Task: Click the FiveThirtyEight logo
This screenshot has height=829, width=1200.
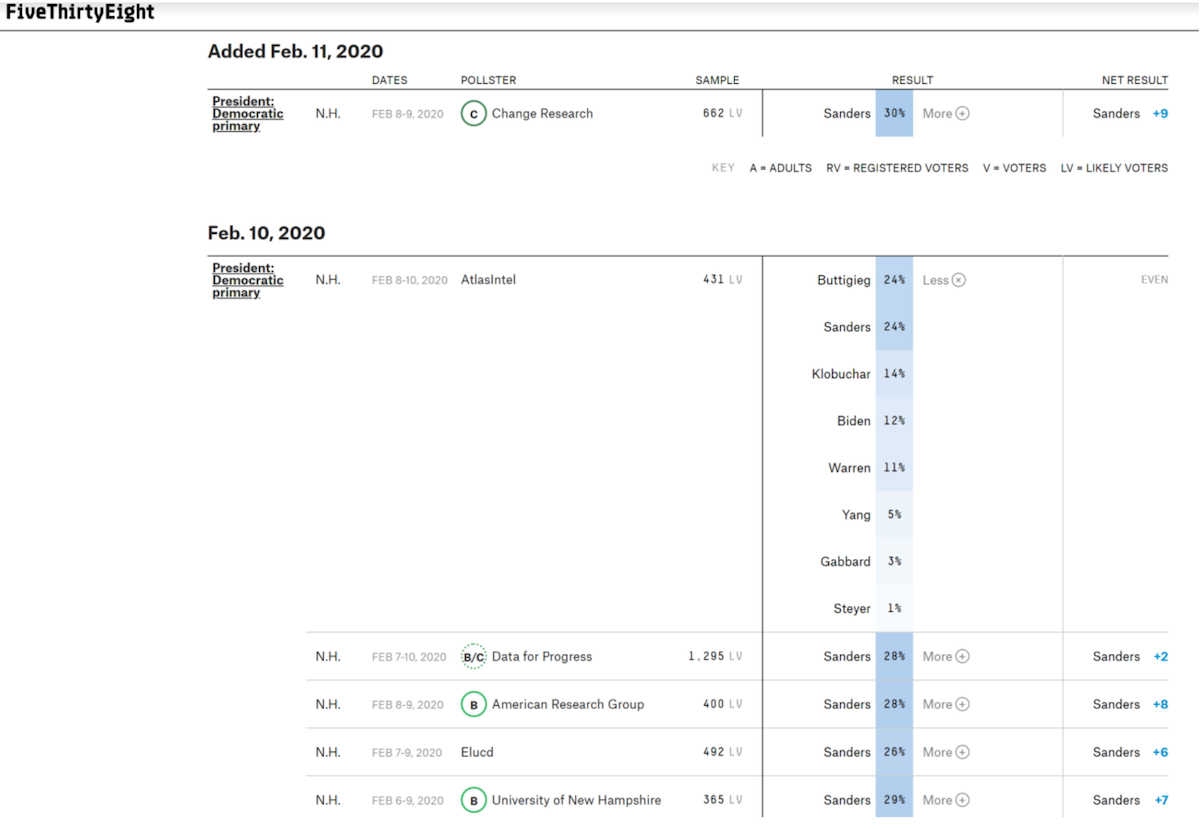Action: (80, 13)
